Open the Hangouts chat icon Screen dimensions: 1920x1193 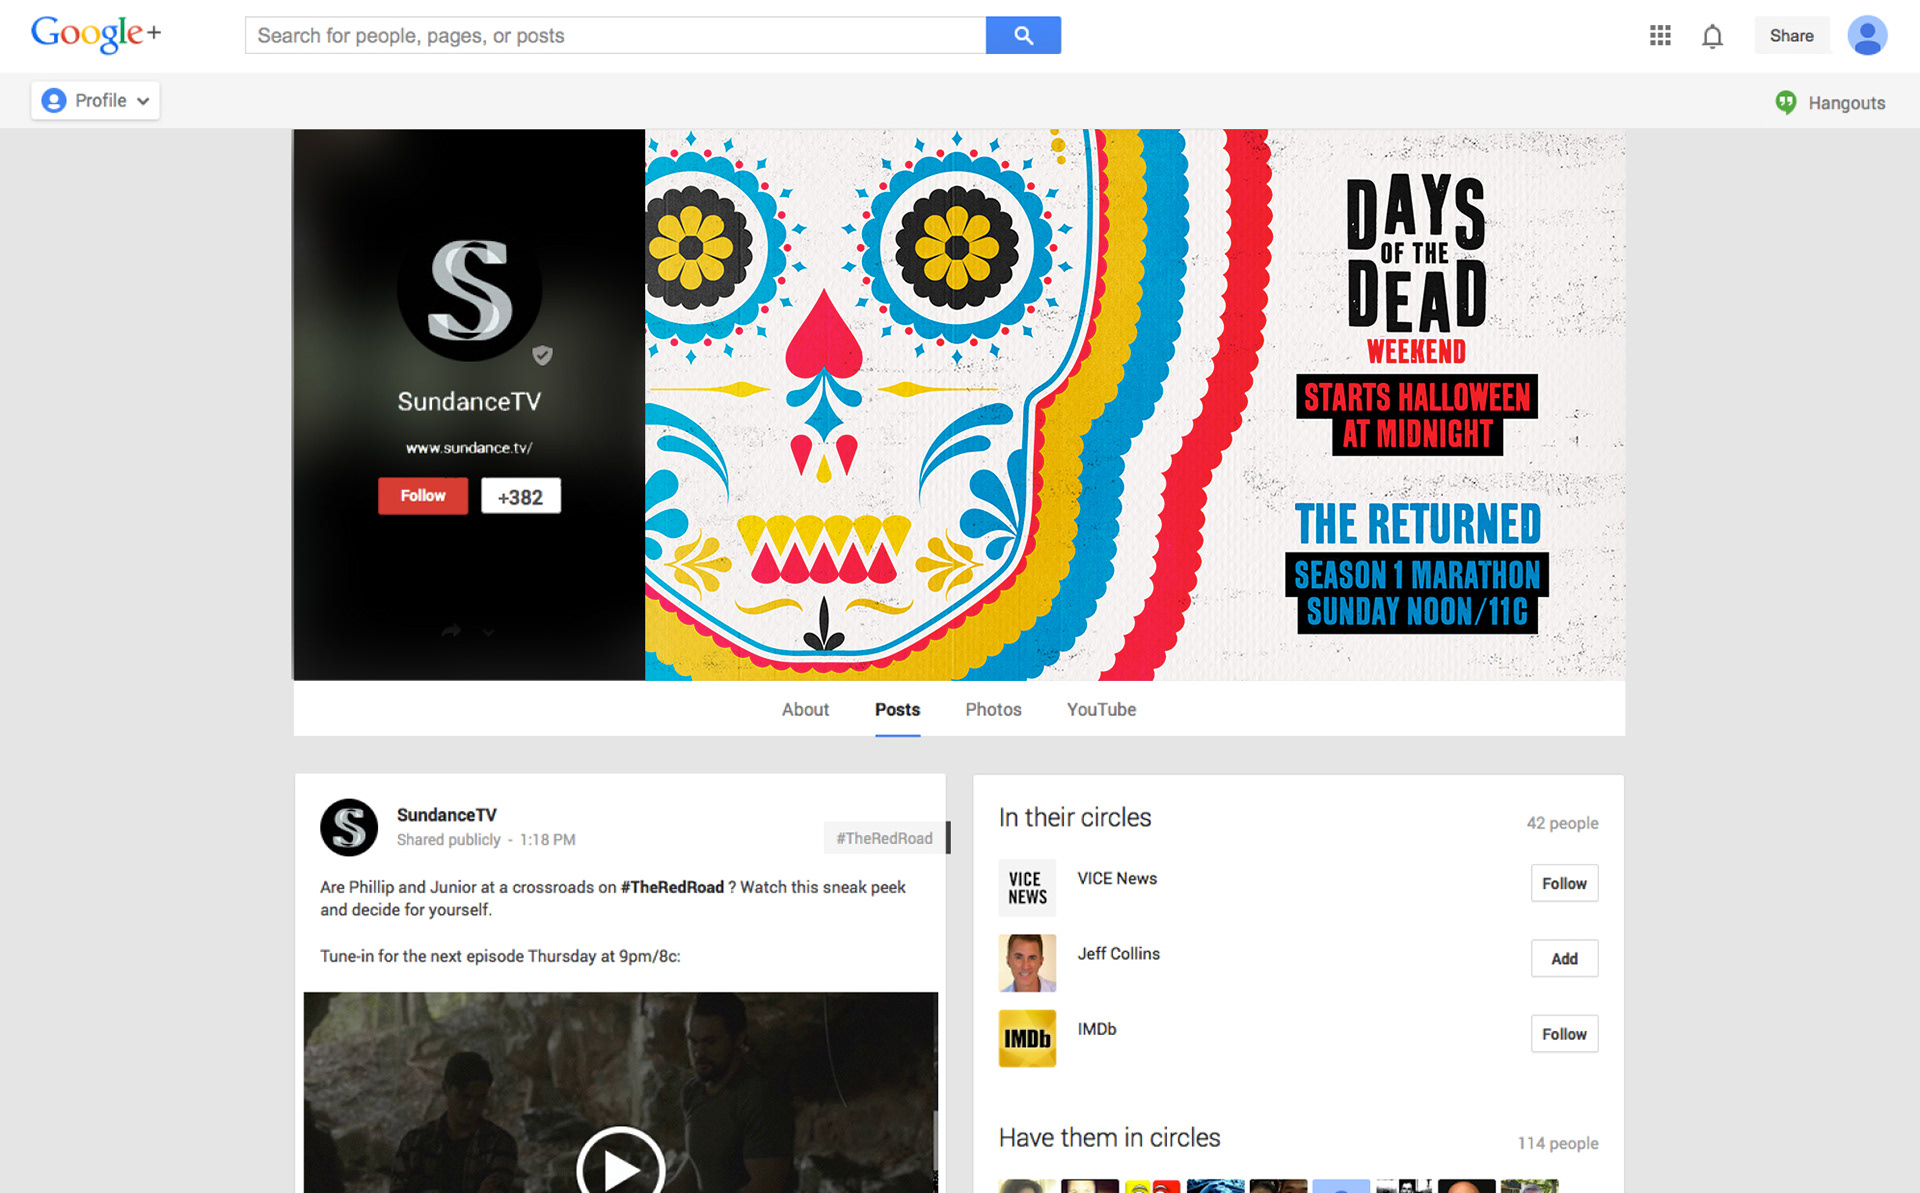[x=1786, y=102]
